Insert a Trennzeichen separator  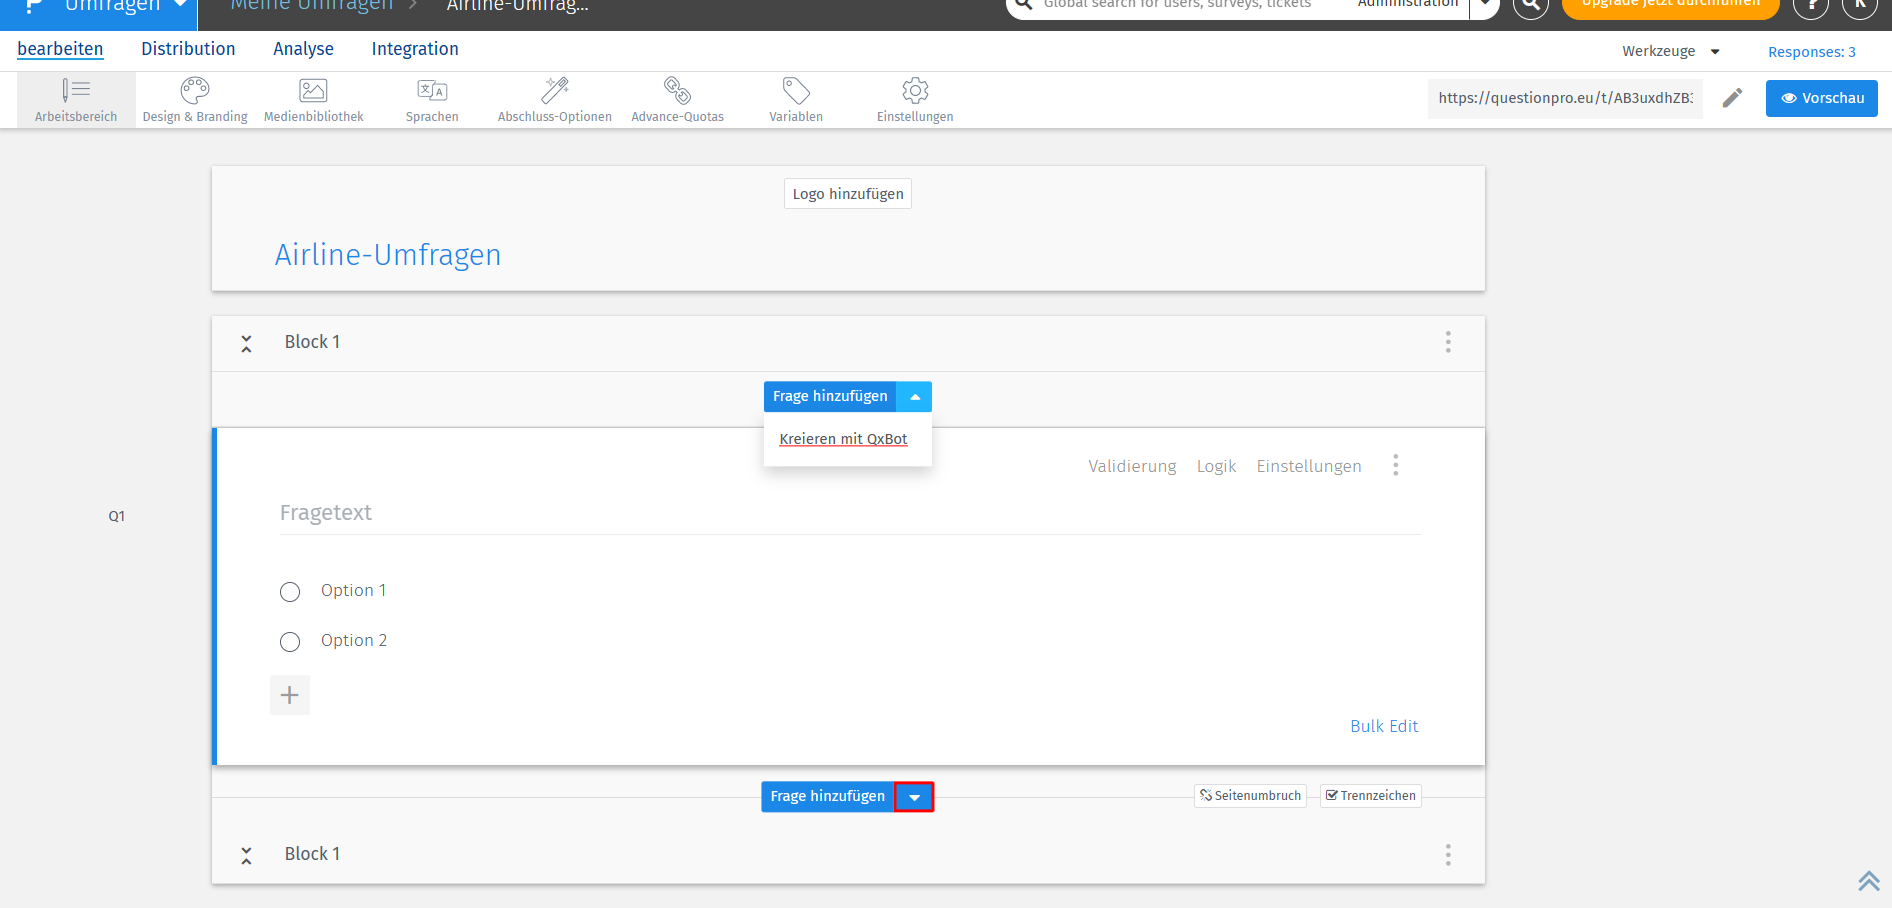(1370, 796)
